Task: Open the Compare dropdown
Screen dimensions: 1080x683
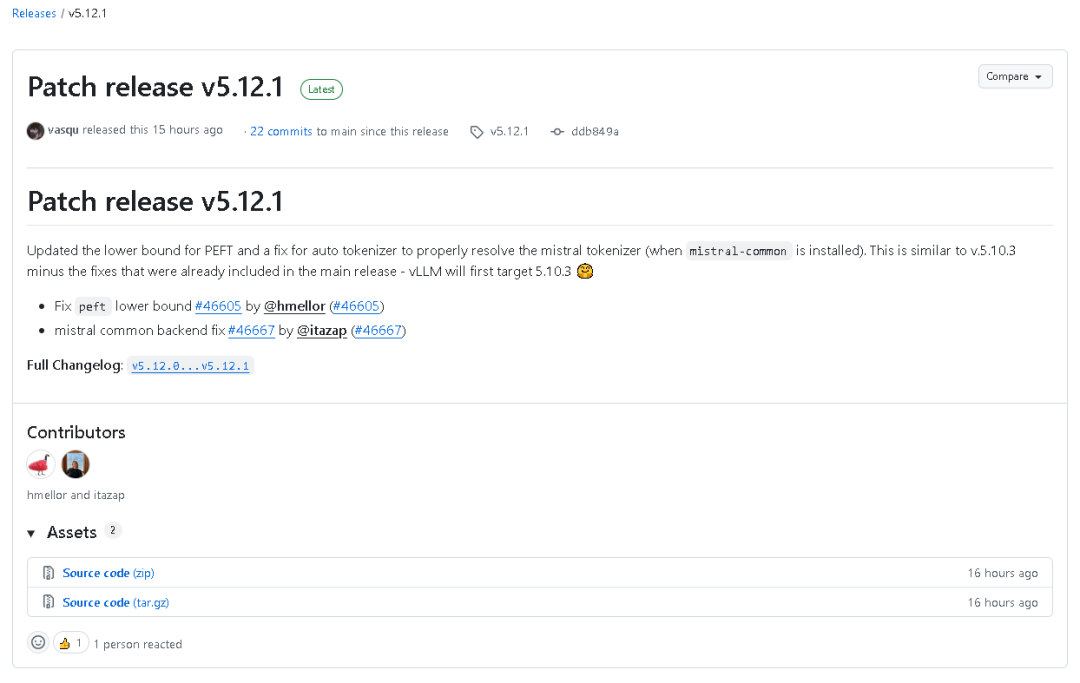Action: pyautogui.click(x=1015, y=76)
